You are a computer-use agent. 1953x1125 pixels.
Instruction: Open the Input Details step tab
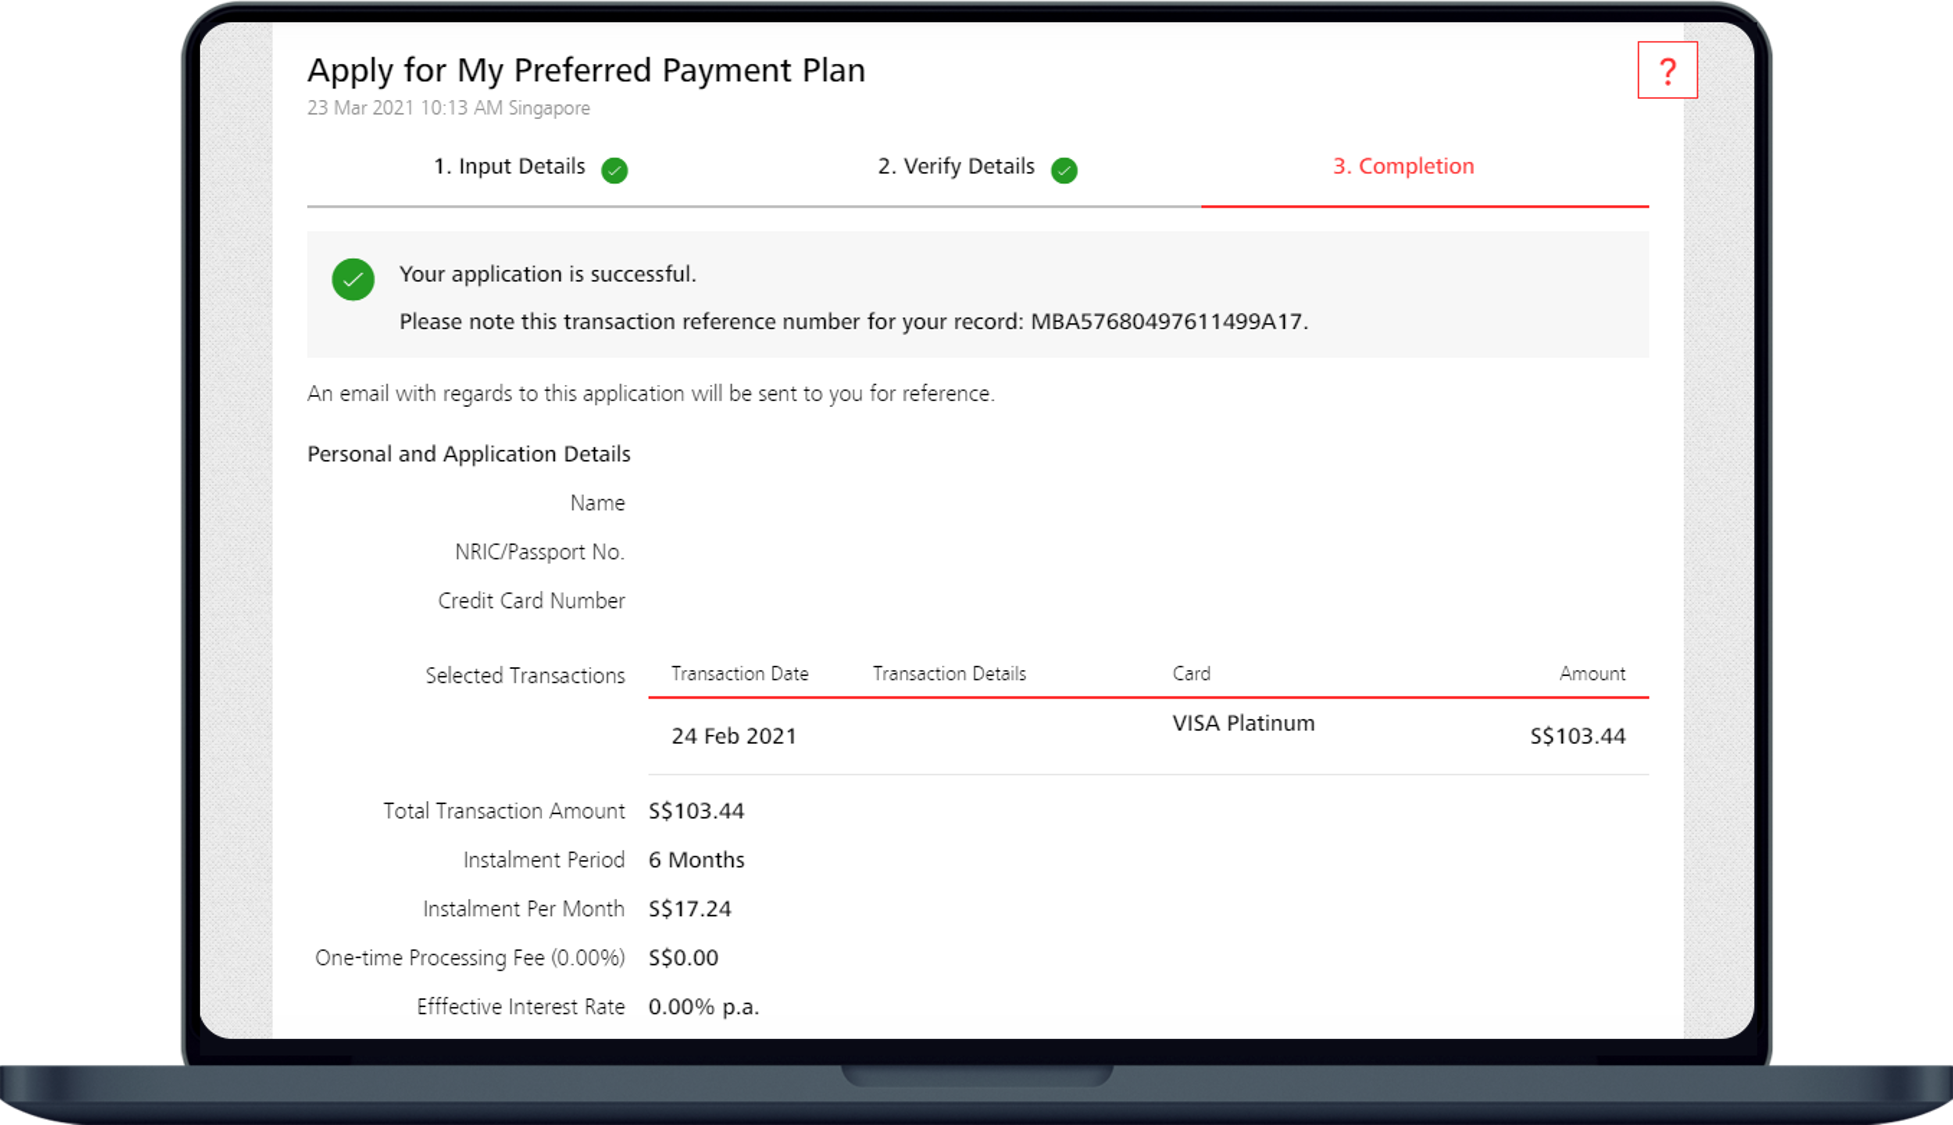tap(509, 167)
